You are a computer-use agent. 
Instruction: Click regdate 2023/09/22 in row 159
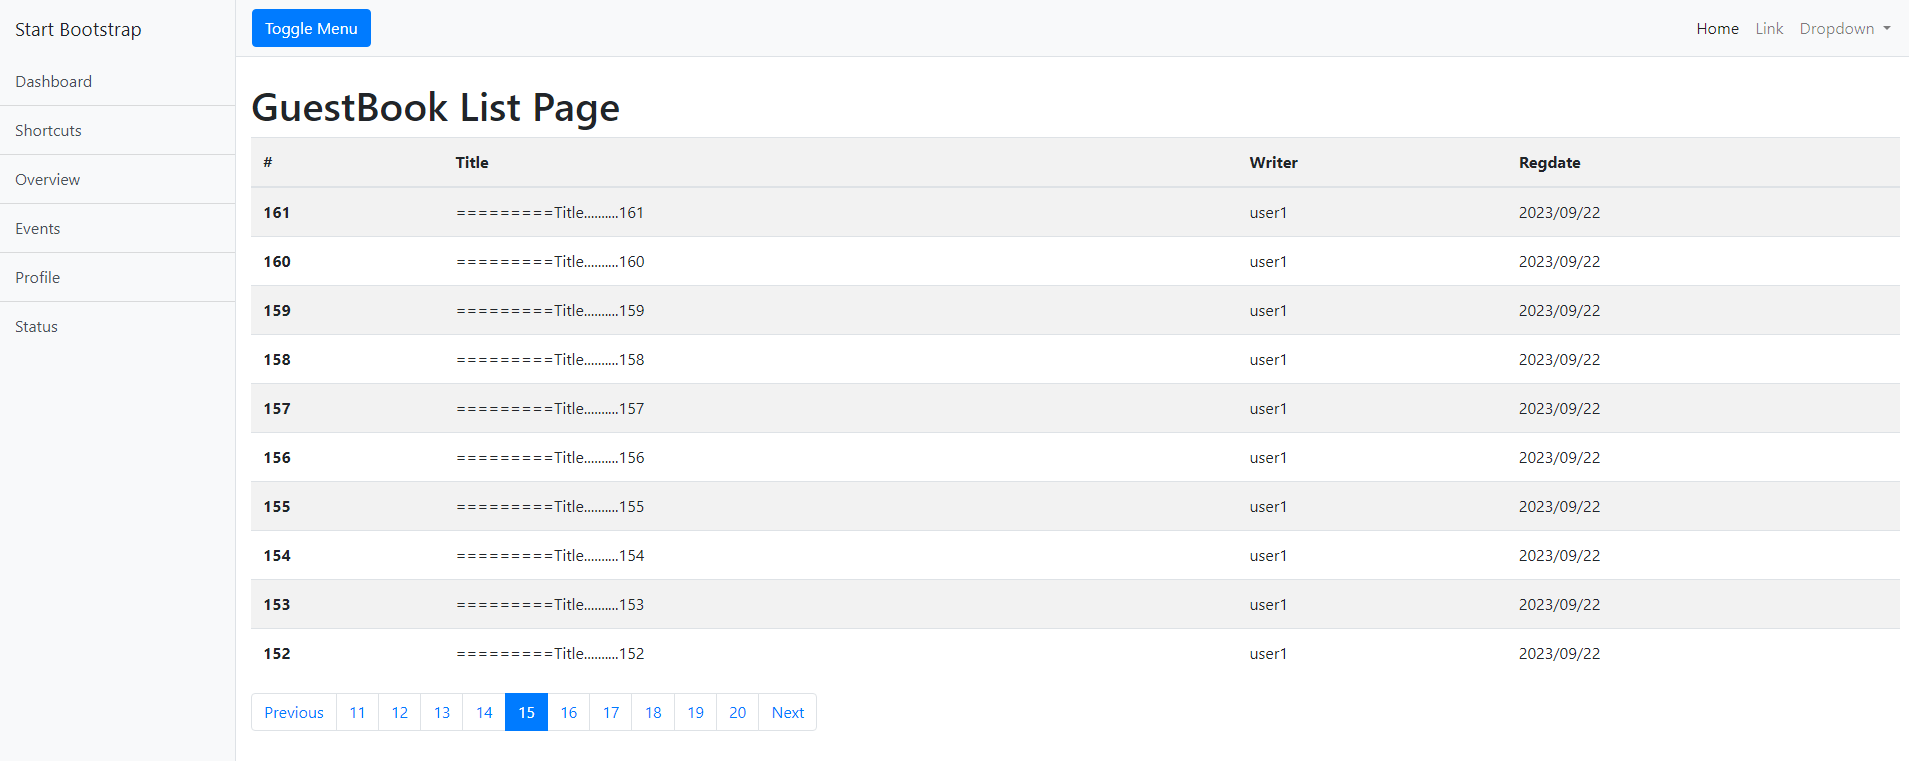1559,310
